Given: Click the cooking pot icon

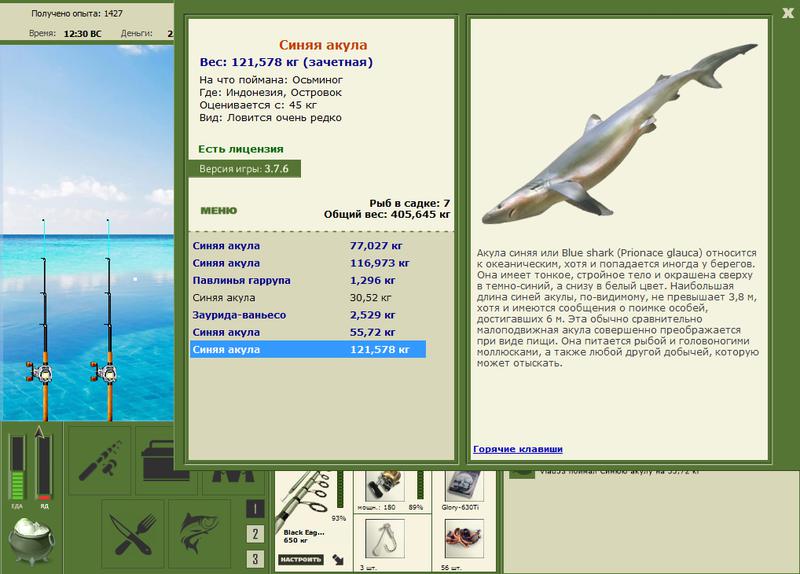Looking at the screenshot, I should coord(32,541).
